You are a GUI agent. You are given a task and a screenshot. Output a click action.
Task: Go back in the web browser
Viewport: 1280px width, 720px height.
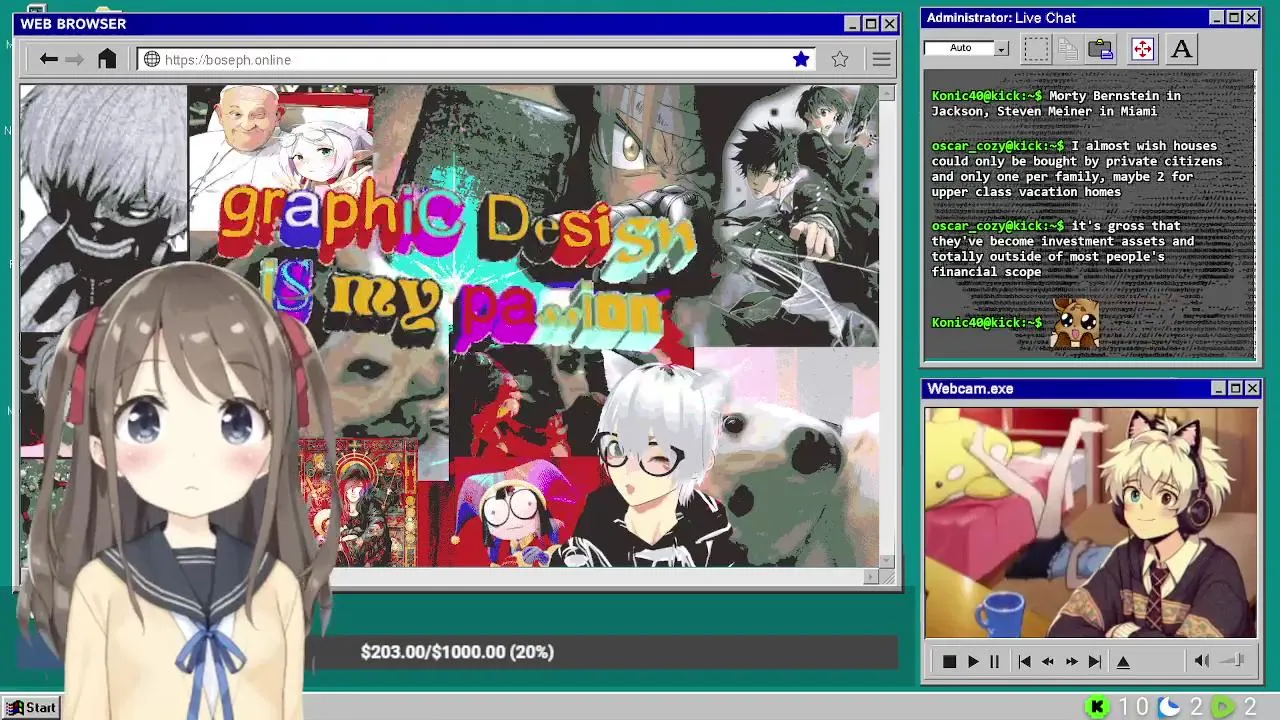48,60
